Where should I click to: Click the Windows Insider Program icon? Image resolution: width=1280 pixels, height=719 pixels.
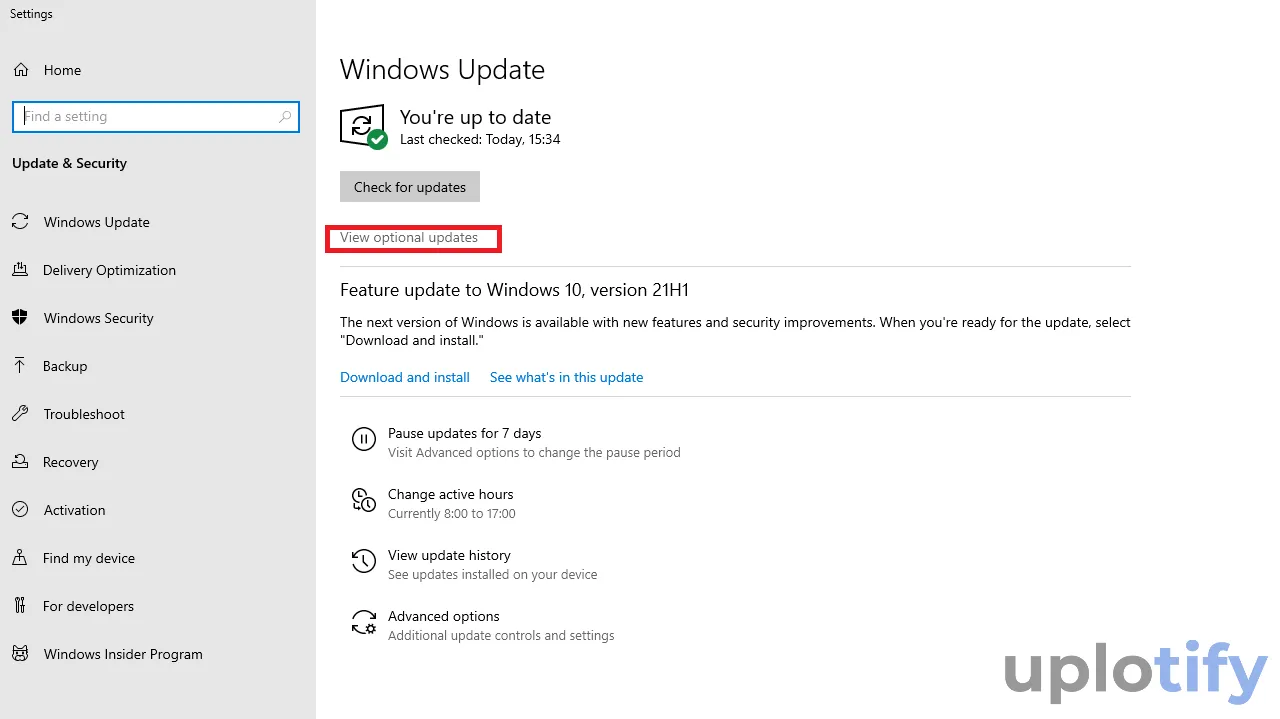click(20, 654)
